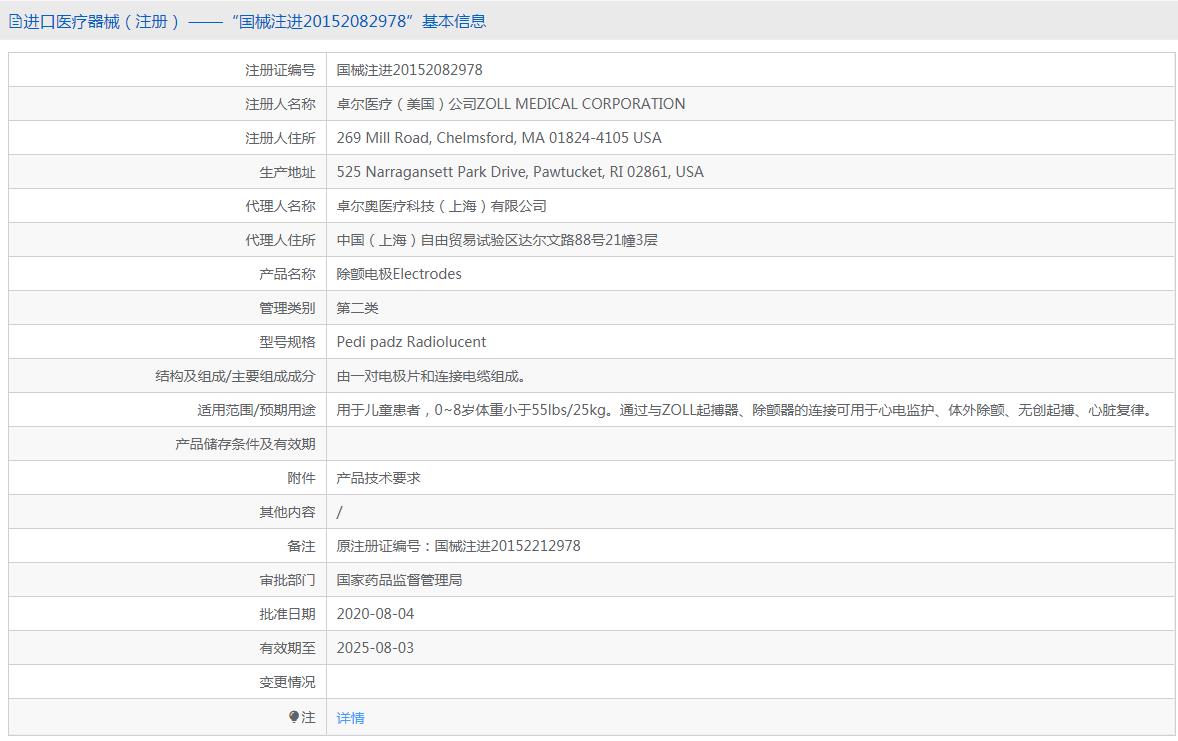Click the 产品名称 row label
The width and height of the screenshot is (1178, 741).
pyautogui.click(x=287, y=274)
